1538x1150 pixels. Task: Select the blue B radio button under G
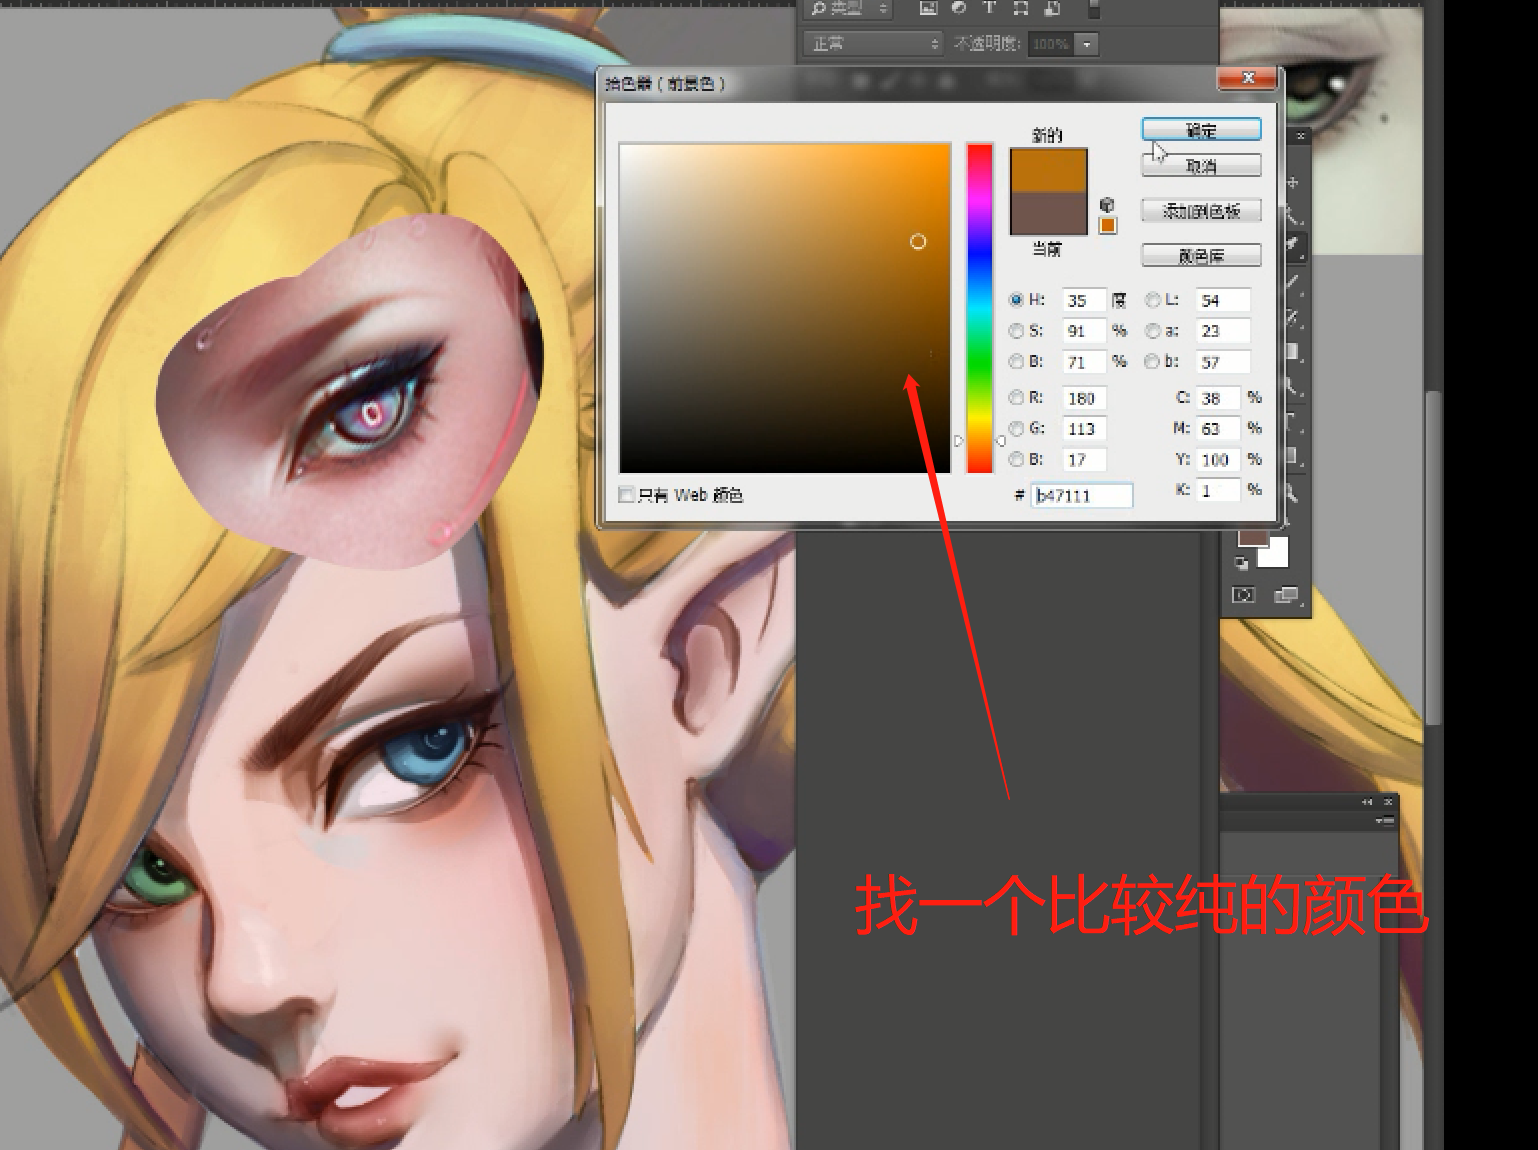click(1016, 459)
